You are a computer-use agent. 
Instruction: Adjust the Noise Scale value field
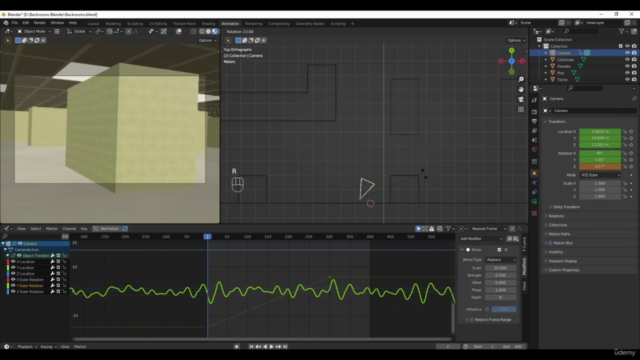tap(501, 268)
